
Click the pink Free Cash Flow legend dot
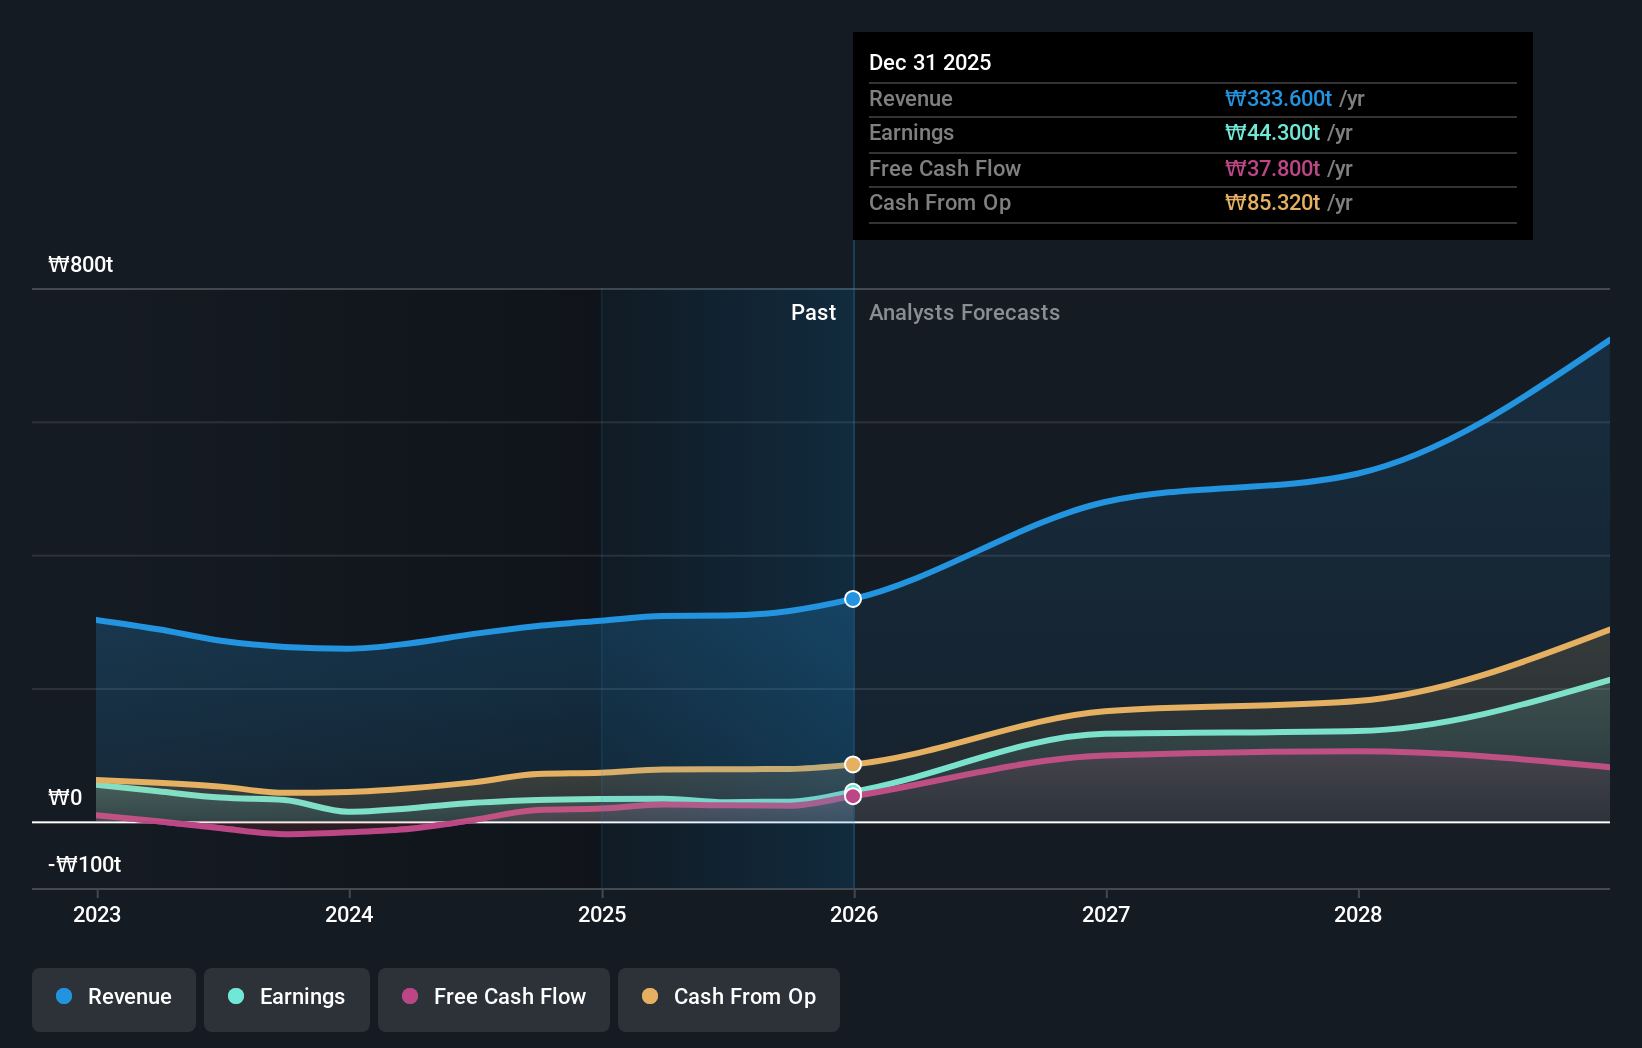[410, 997]
